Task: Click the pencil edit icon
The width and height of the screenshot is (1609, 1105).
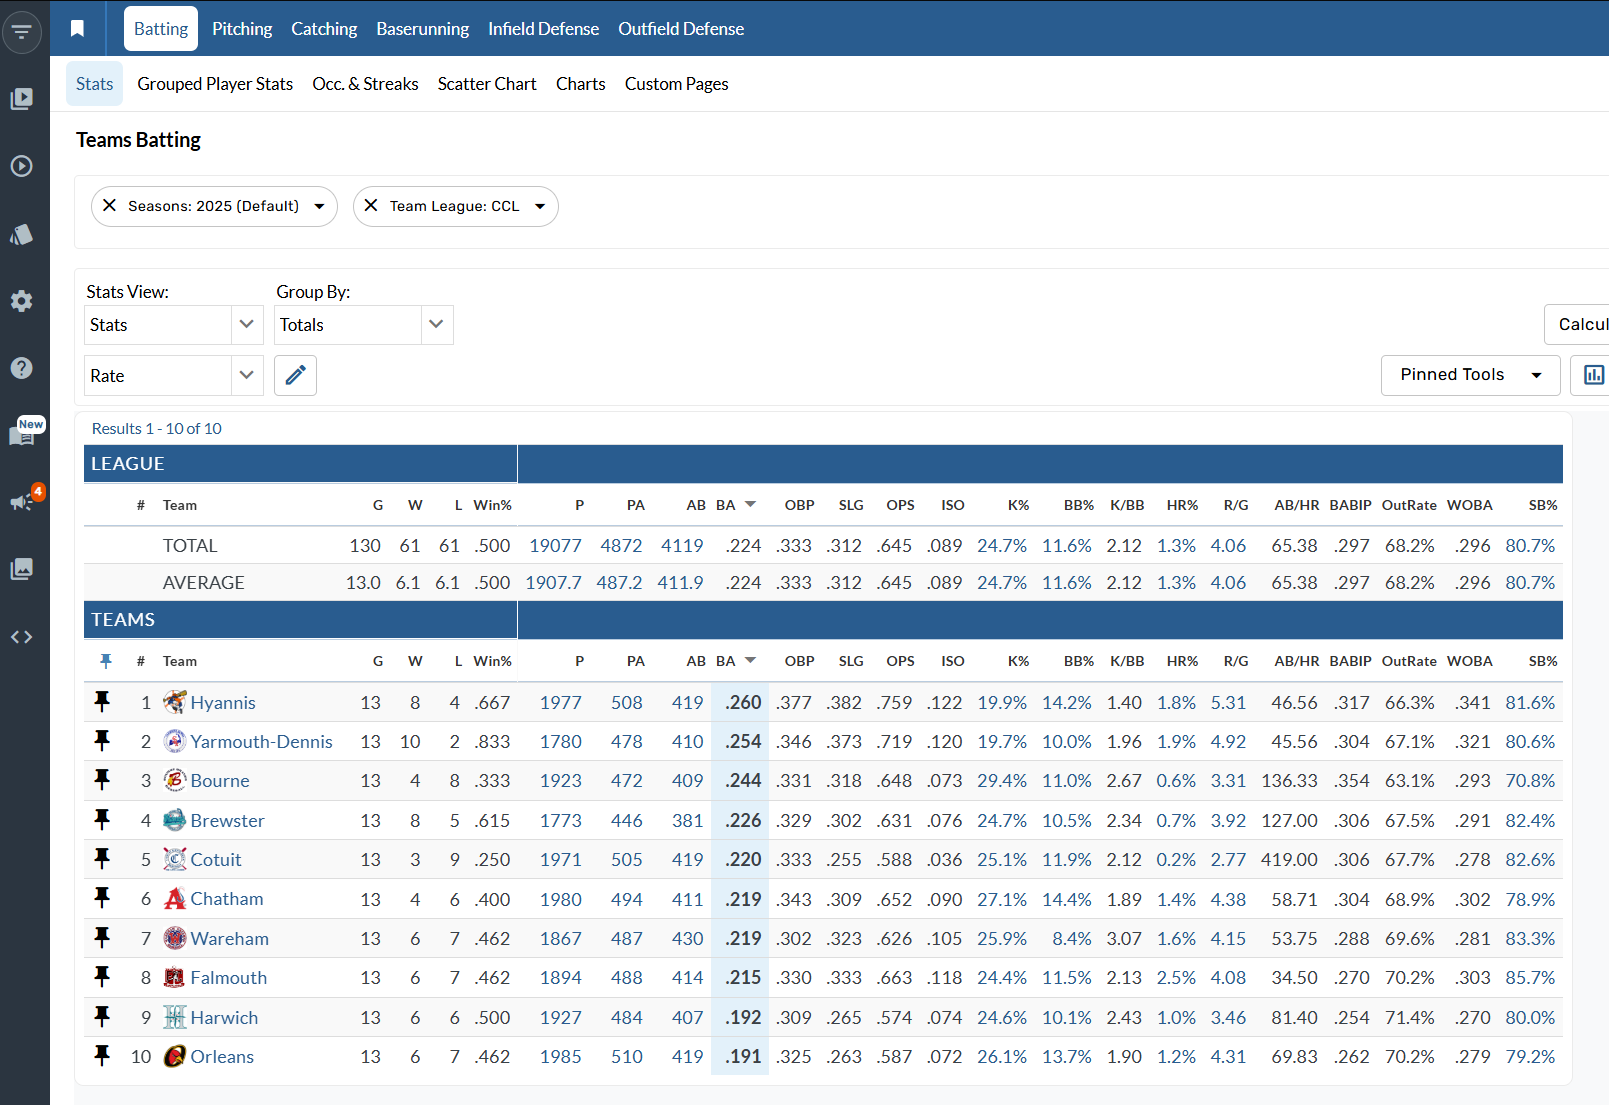Action: [x=295, y=376]
